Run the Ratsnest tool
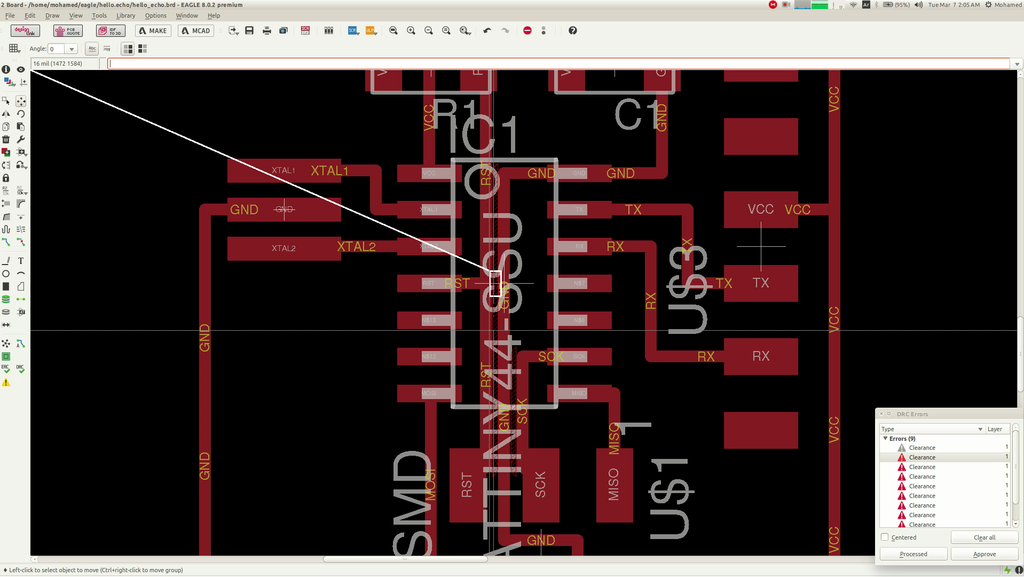This screenshot has width=1024, height=577. pyautogui.click(x=6, y=343)
